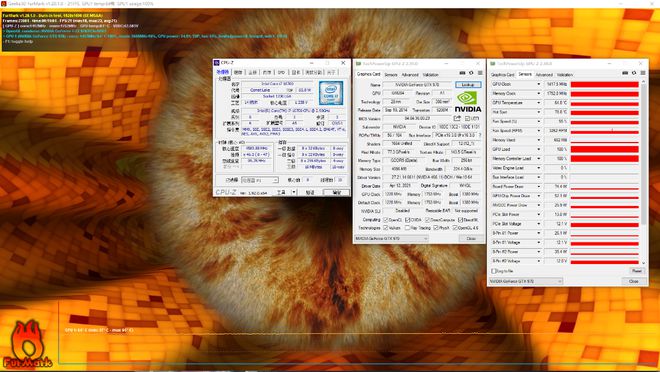Open the processor selection dropdown in CPU-Z
Screen dimensions: 660x372
(259, 180)
